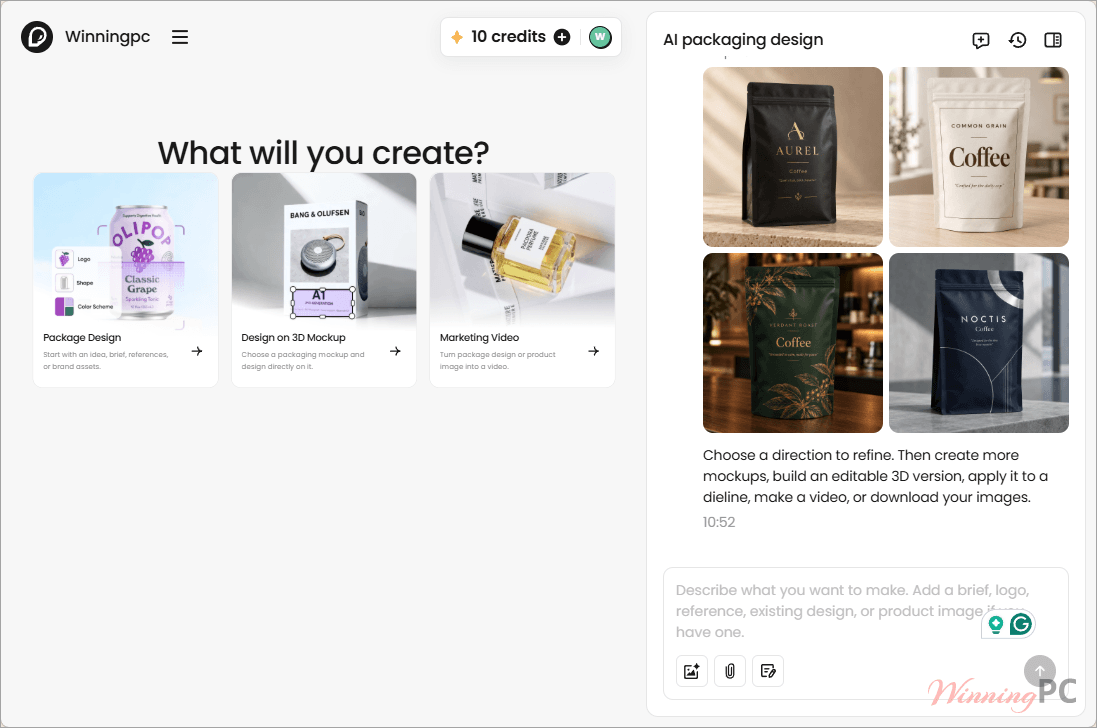Select the green Verdant Roast coffee mockup
Image resolution: width=1097 pixels, height=728 pixels.
tap(793, 343)
